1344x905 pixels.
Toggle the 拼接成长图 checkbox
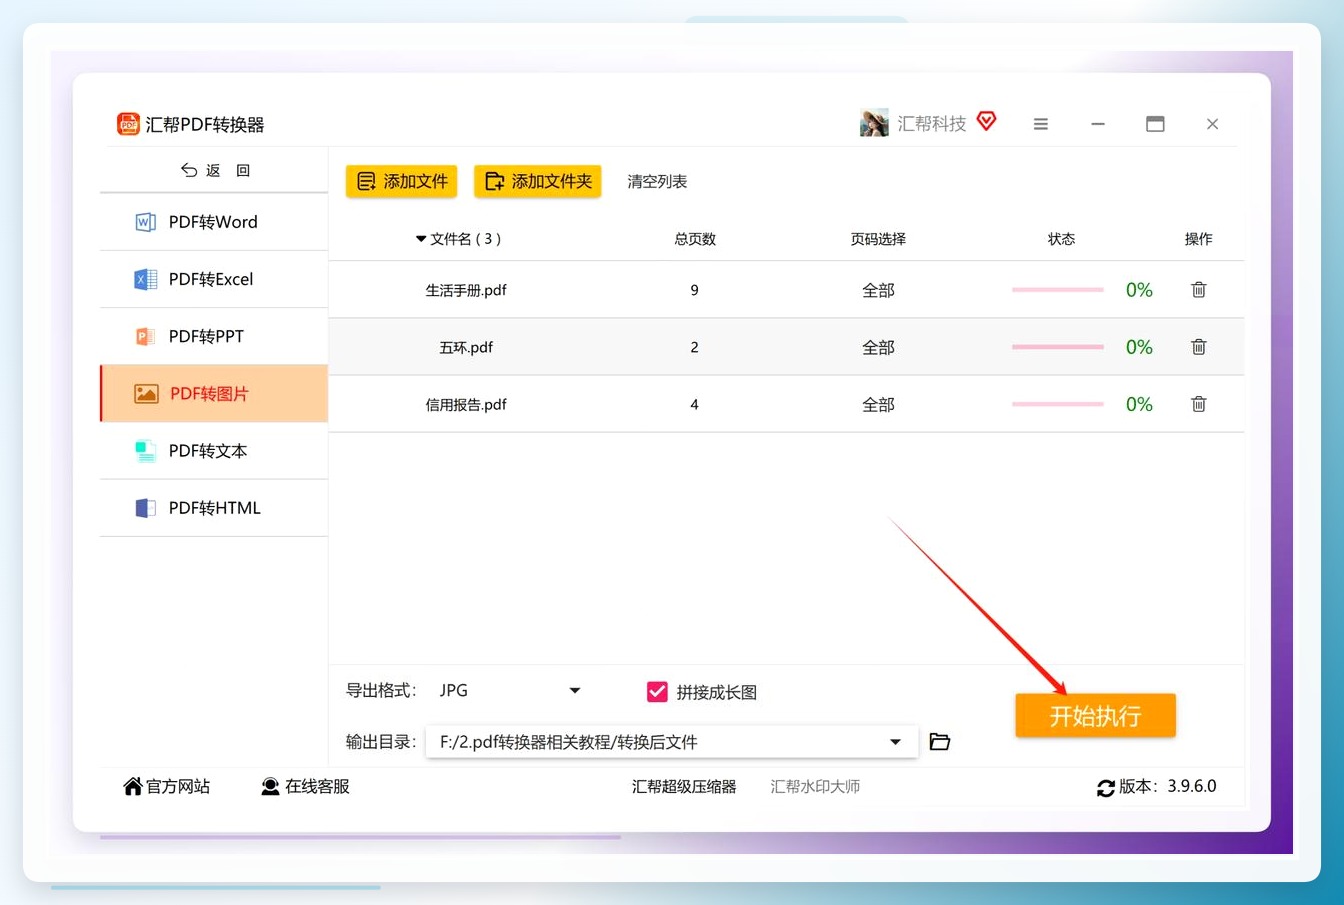pos(657,692)
